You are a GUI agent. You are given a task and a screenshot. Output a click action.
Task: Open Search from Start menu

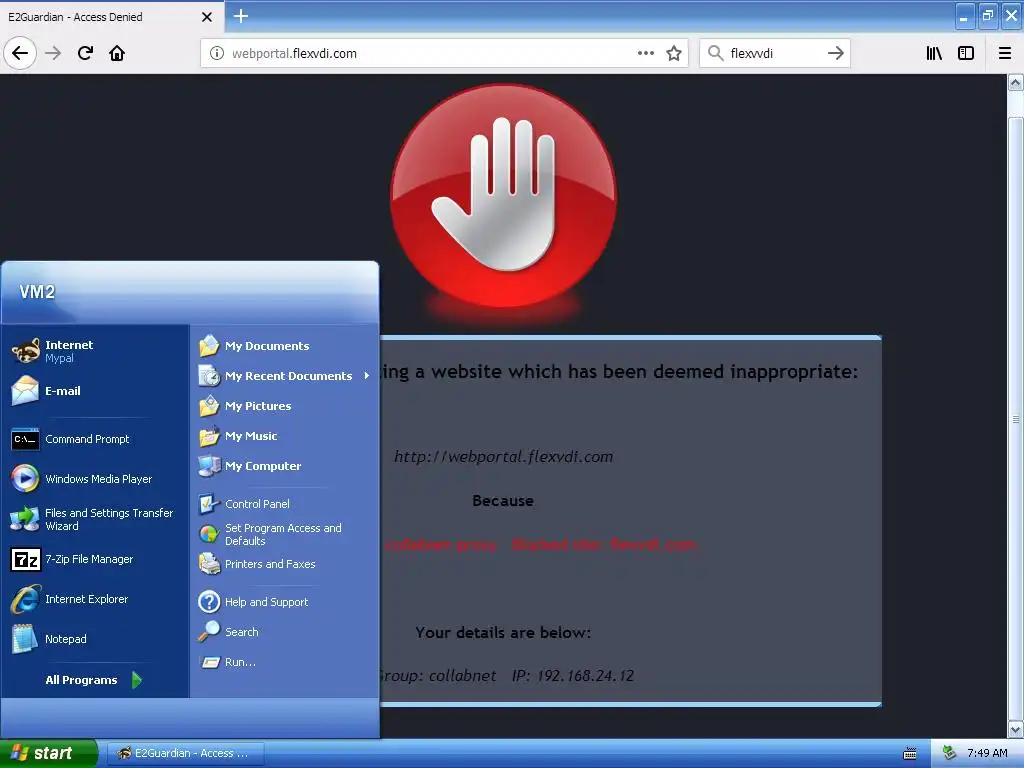pos(284,632)
